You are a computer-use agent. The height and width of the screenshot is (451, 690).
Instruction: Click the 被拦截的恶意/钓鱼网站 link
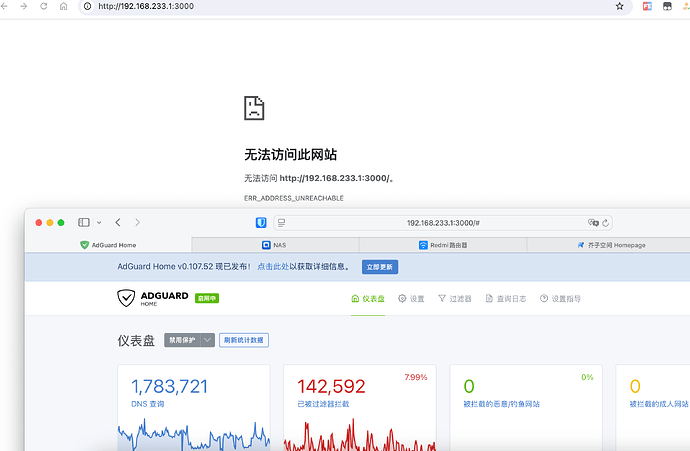[x=502, y=404]
